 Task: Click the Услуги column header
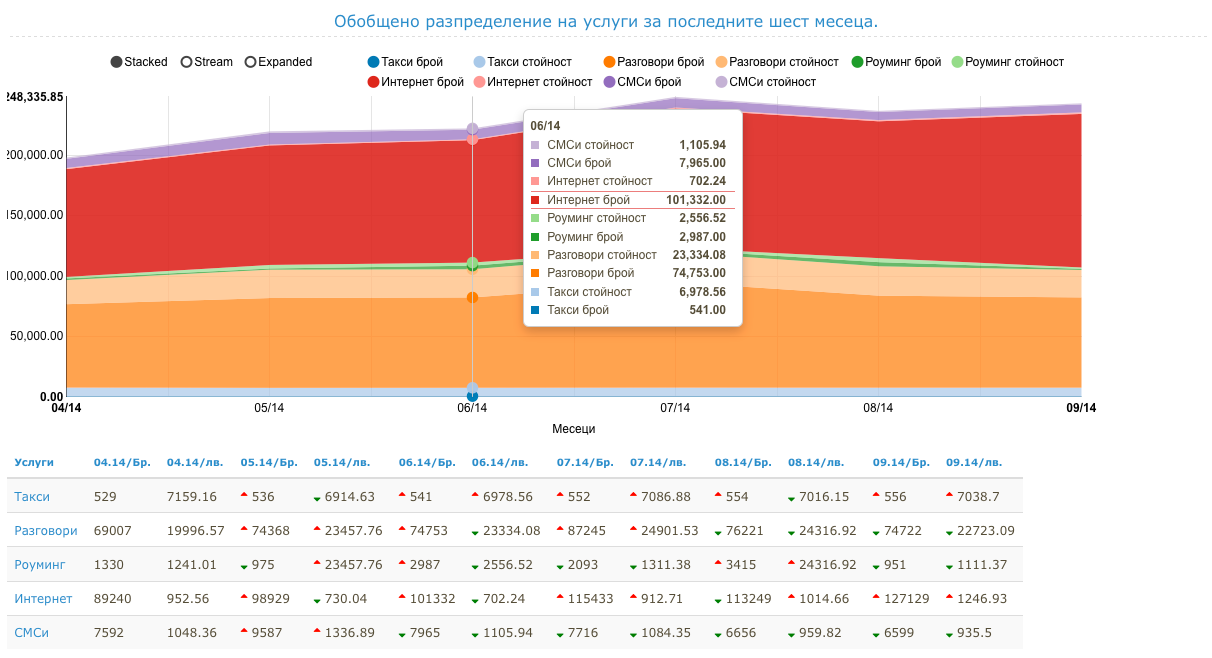(34, 463)
